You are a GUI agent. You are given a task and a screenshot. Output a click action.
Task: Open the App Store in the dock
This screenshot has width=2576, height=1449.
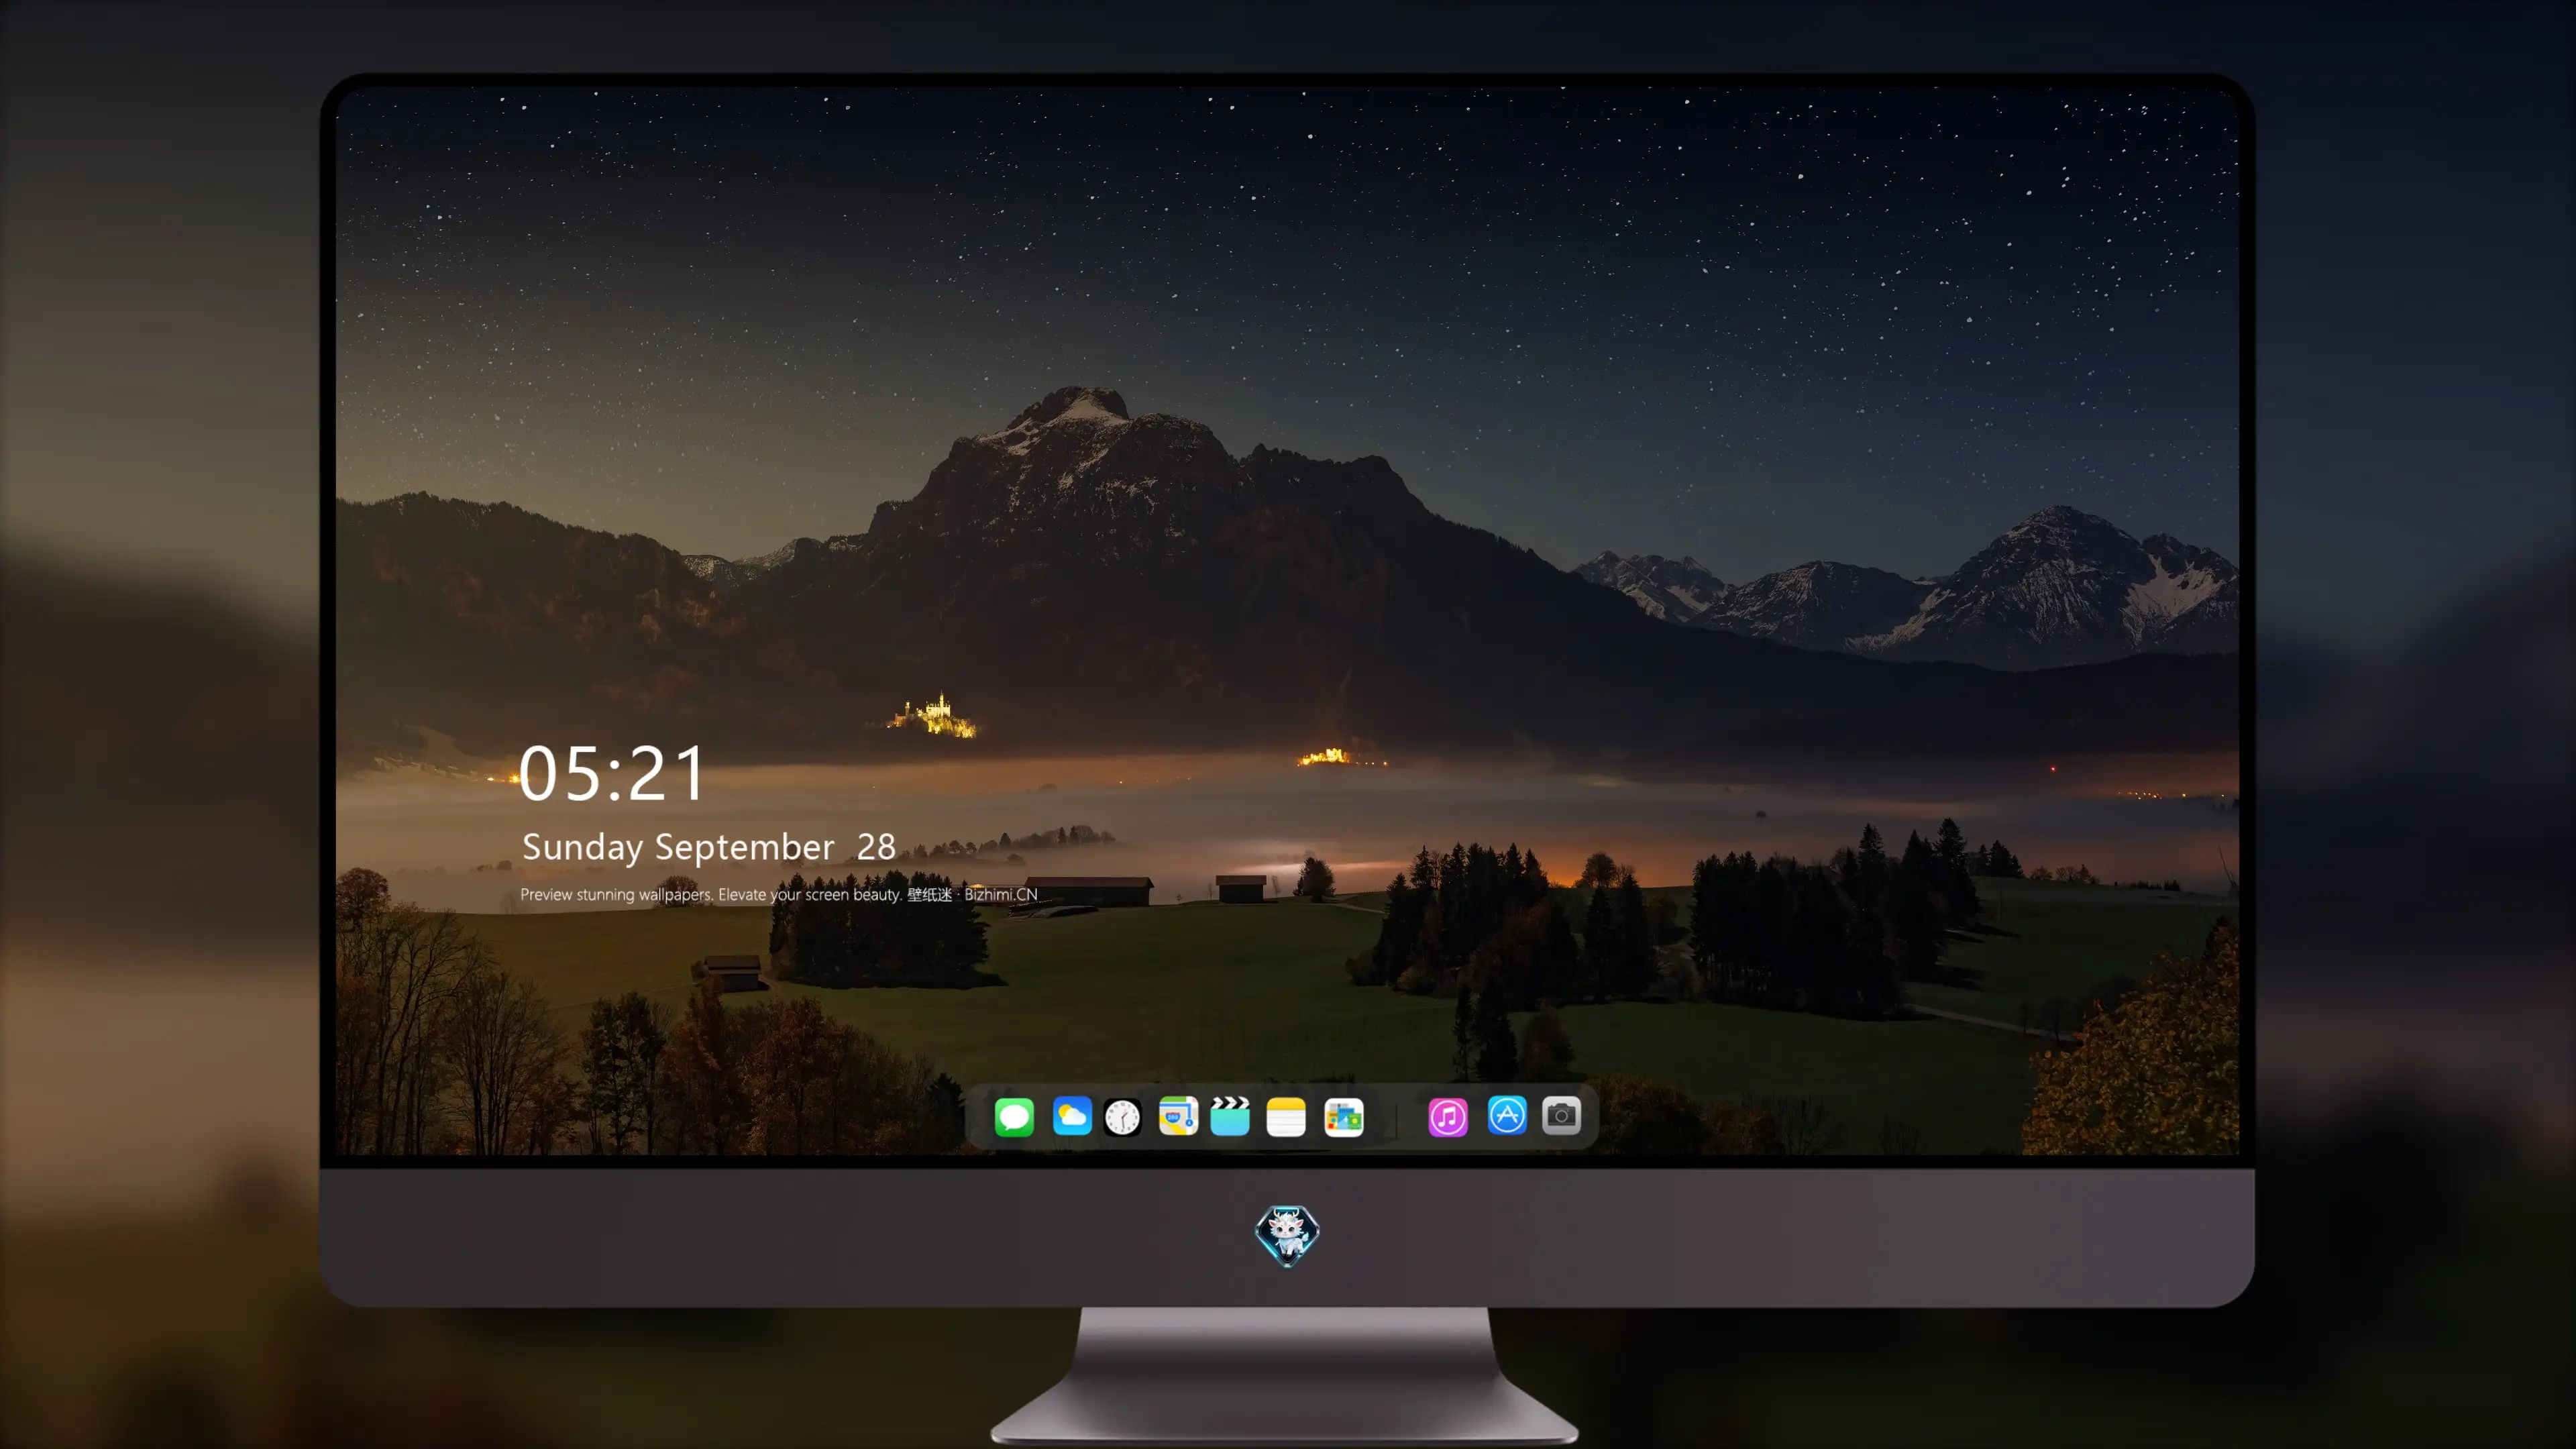1507,1116
